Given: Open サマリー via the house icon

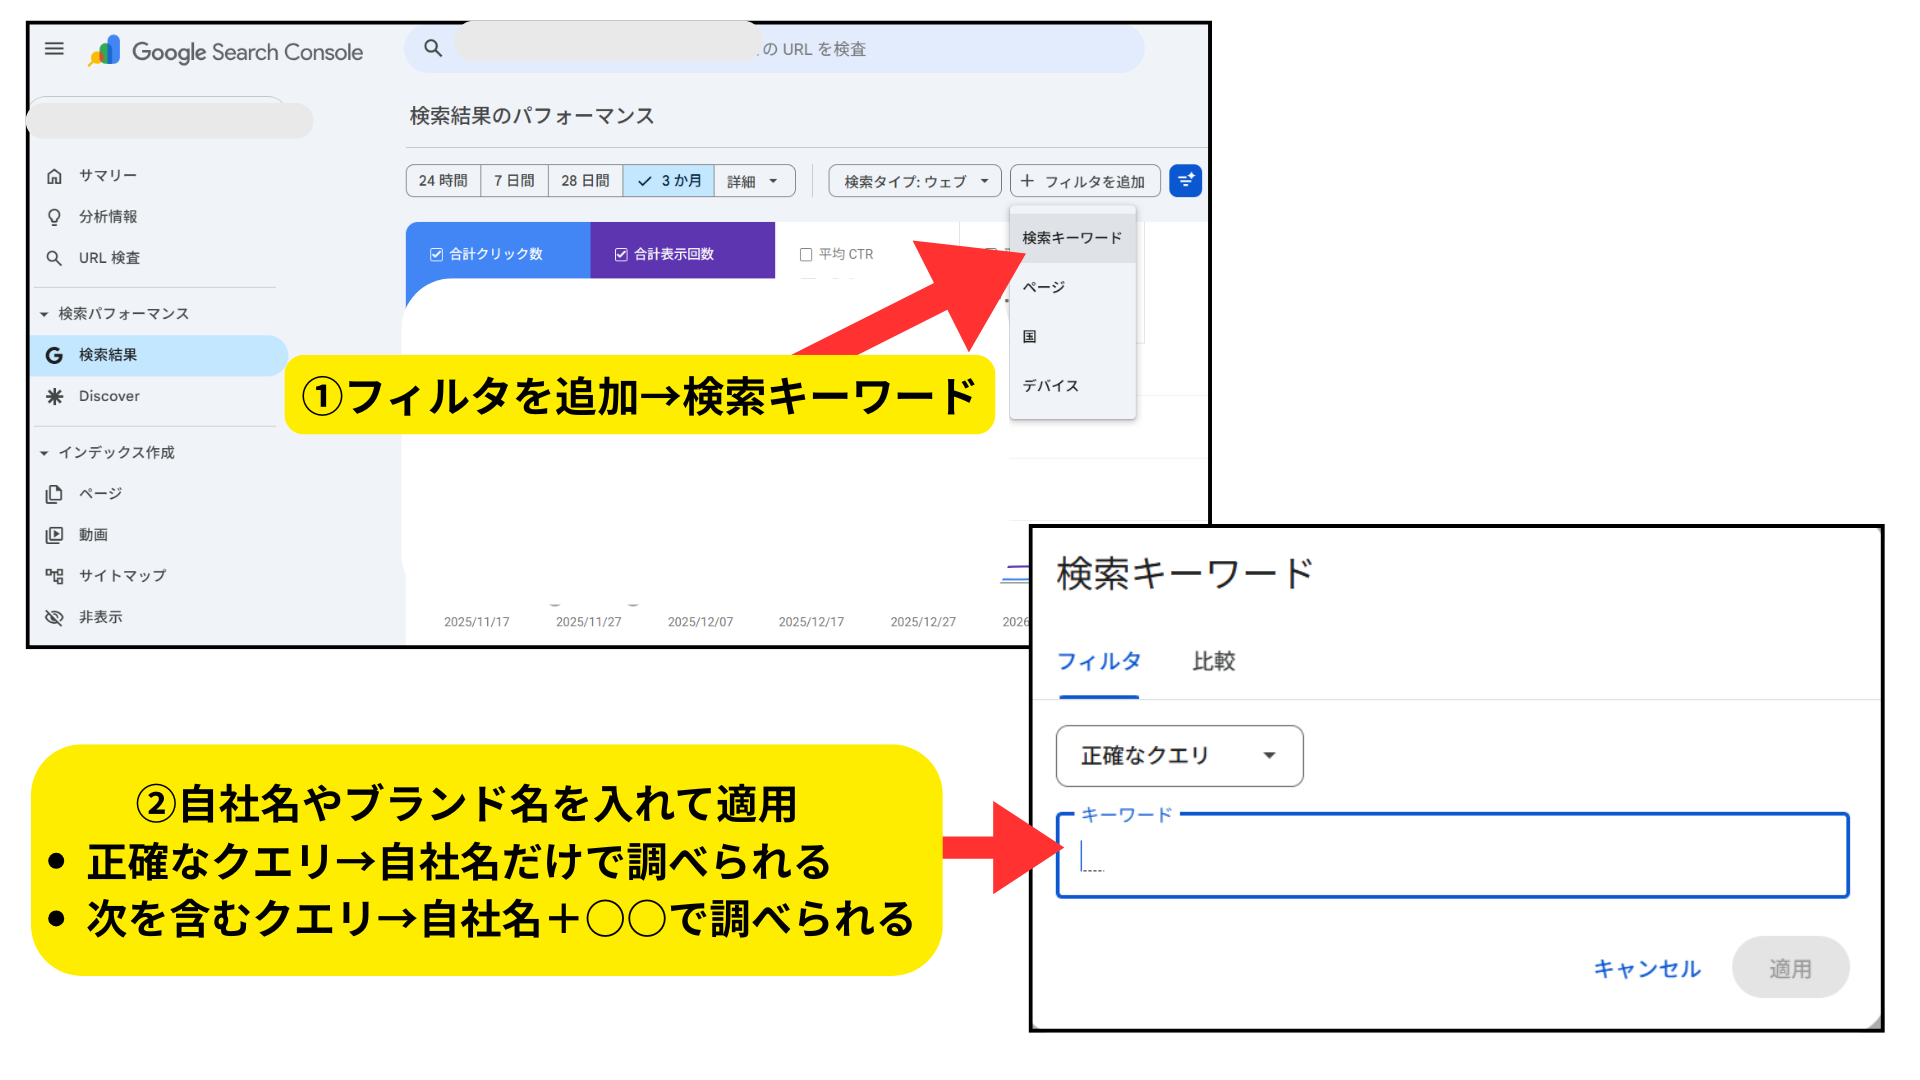Looking at the screenshot, I should pyautogui.click(x=106, y=175).
